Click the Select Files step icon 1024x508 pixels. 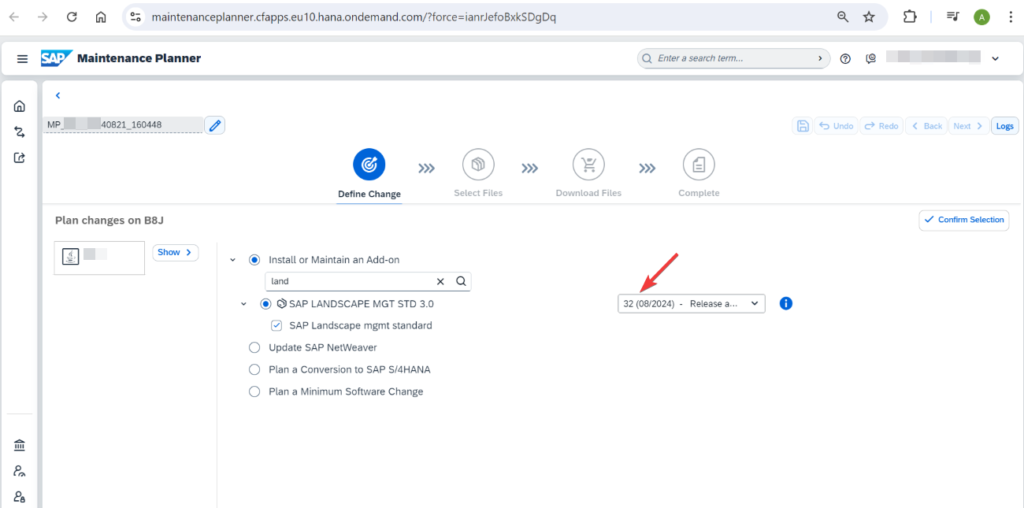[478, 165]
